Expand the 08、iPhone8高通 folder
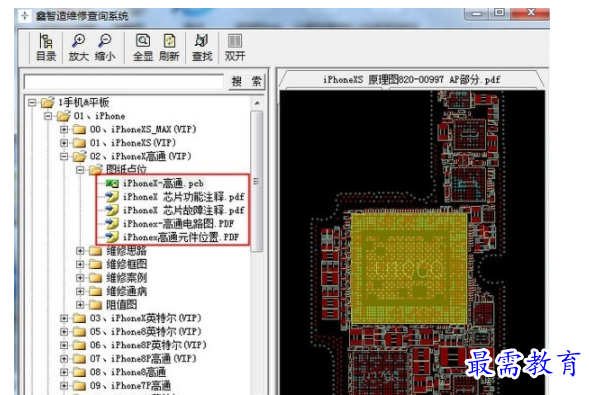Viewport: 589px width, 395px height. click(64, 372)
